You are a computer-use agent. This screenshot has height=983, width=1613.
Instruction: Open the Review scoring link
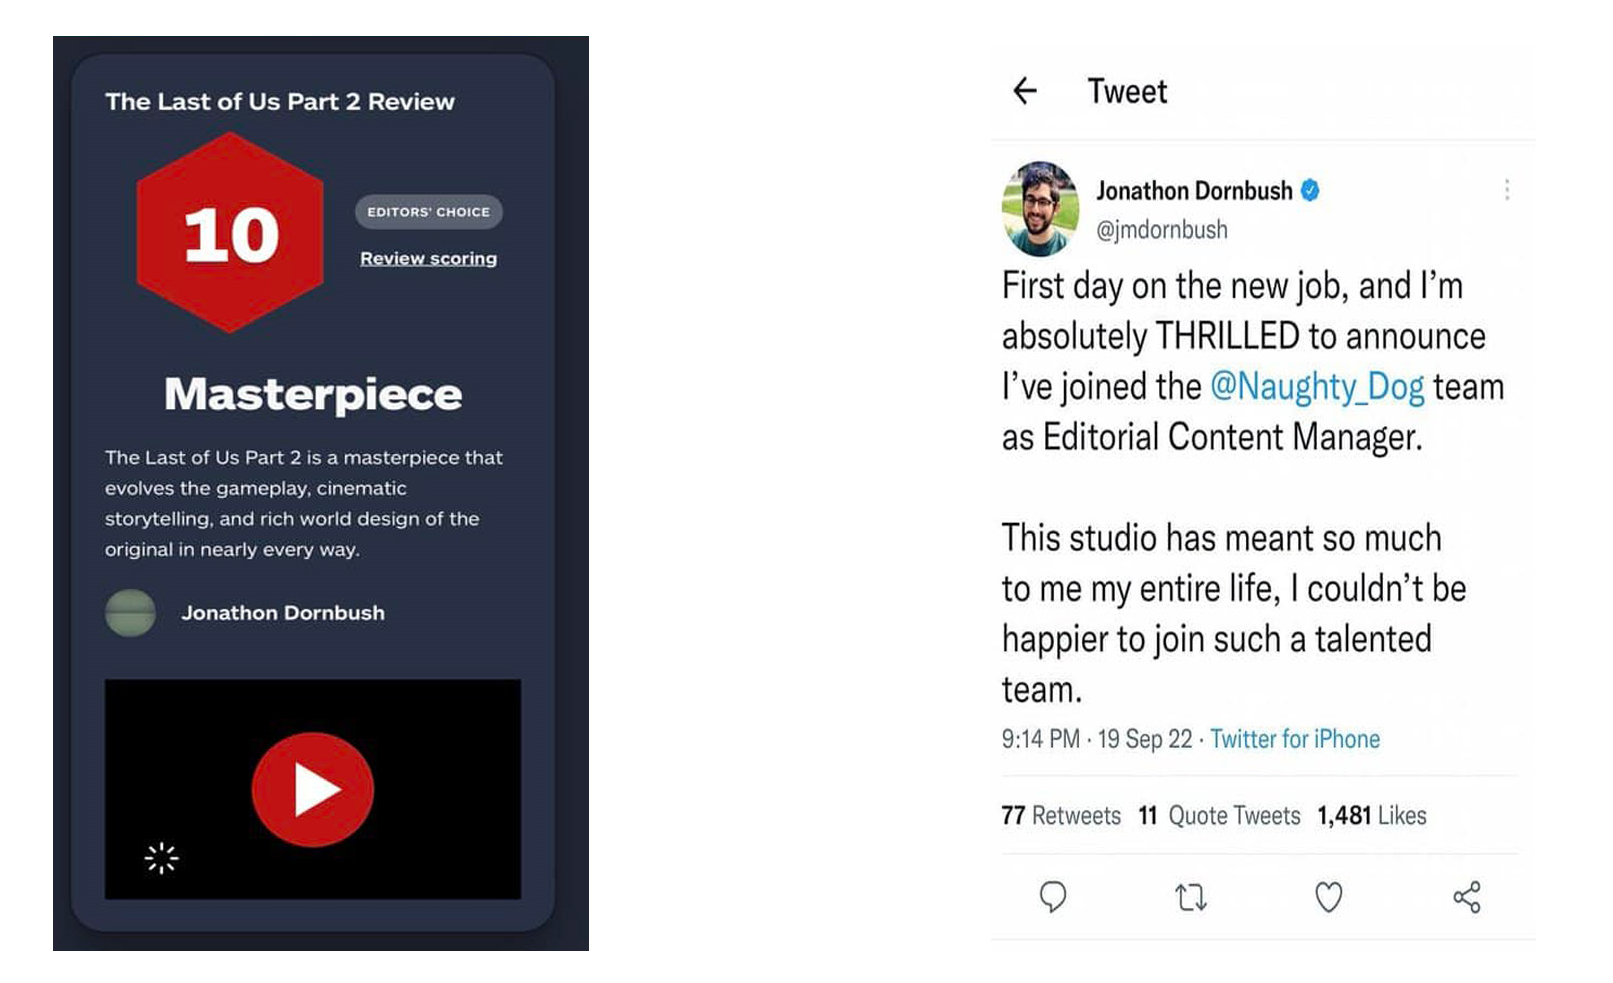pos(428,258)
